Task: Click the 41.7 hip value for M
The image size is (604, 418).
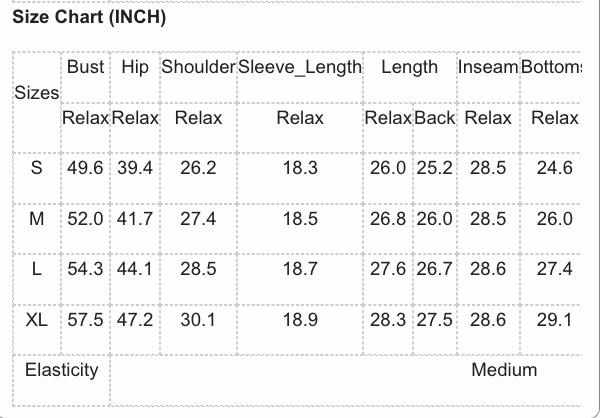Action: pos(135,218)
